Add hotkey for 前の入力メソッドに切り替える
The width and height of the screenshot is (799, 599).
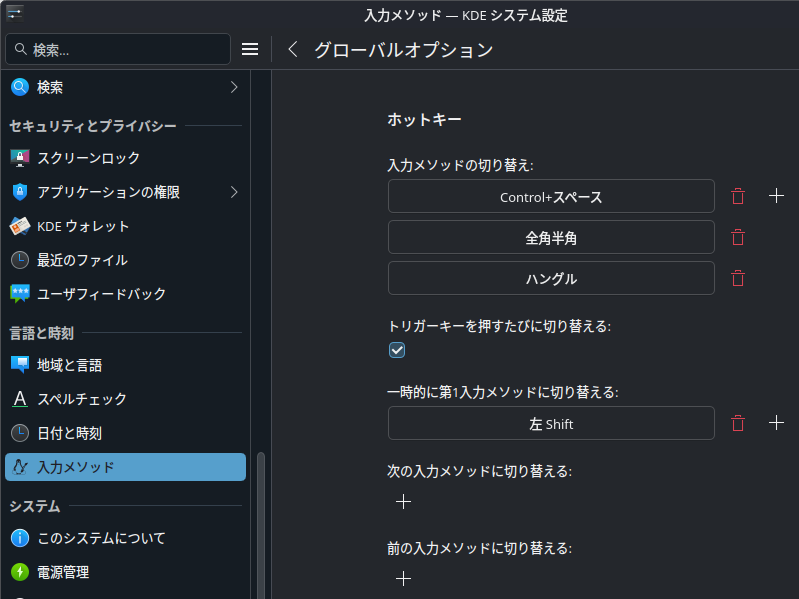point(403,578)
